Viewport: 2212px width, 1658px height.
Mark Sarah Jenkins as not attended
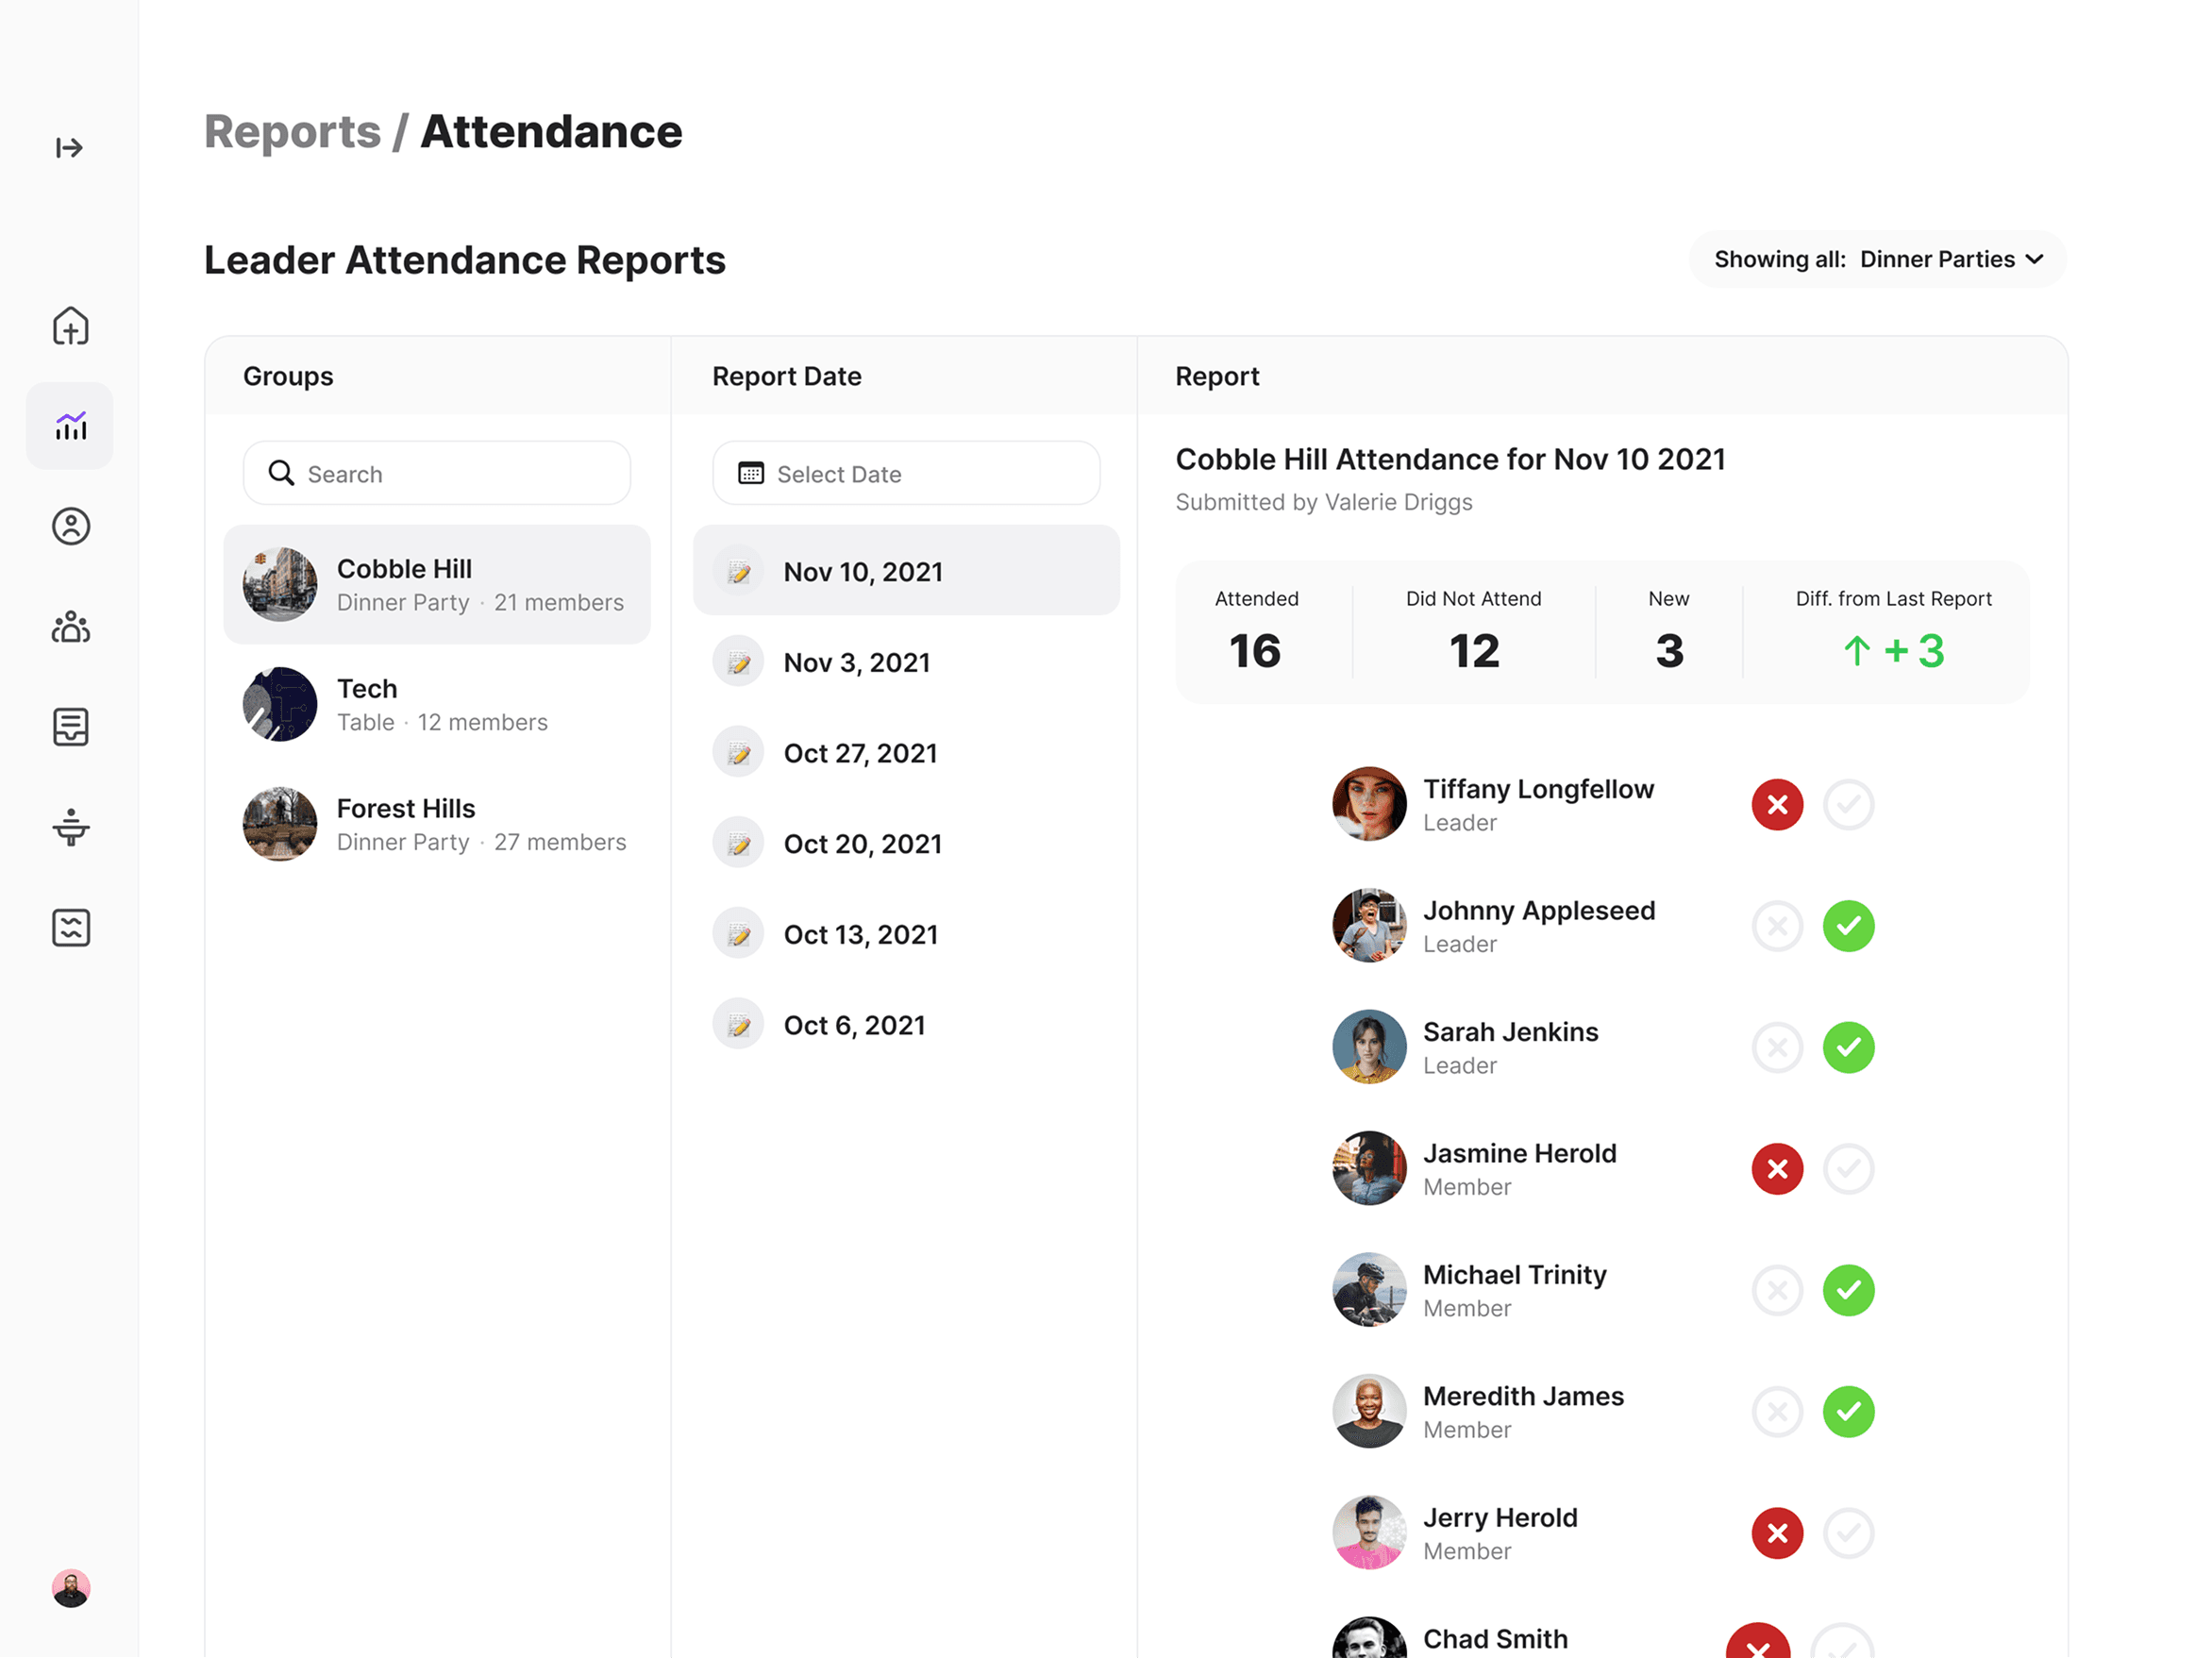click(x=1777, y=1047)
